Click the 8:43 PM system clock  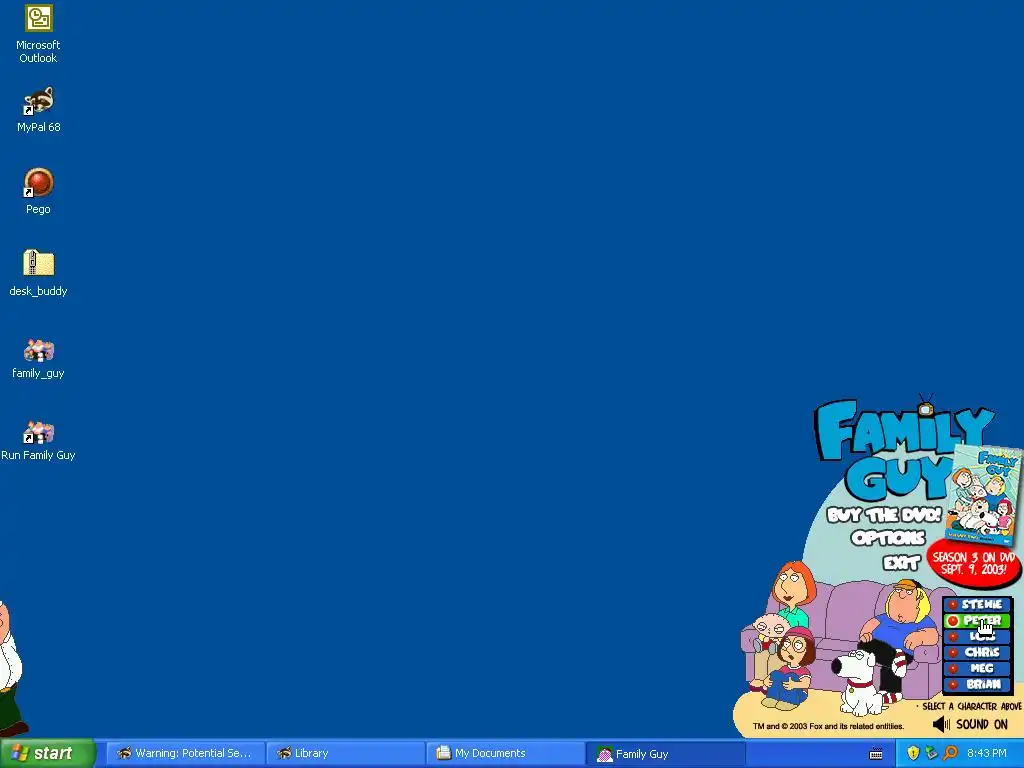point(987,753)
